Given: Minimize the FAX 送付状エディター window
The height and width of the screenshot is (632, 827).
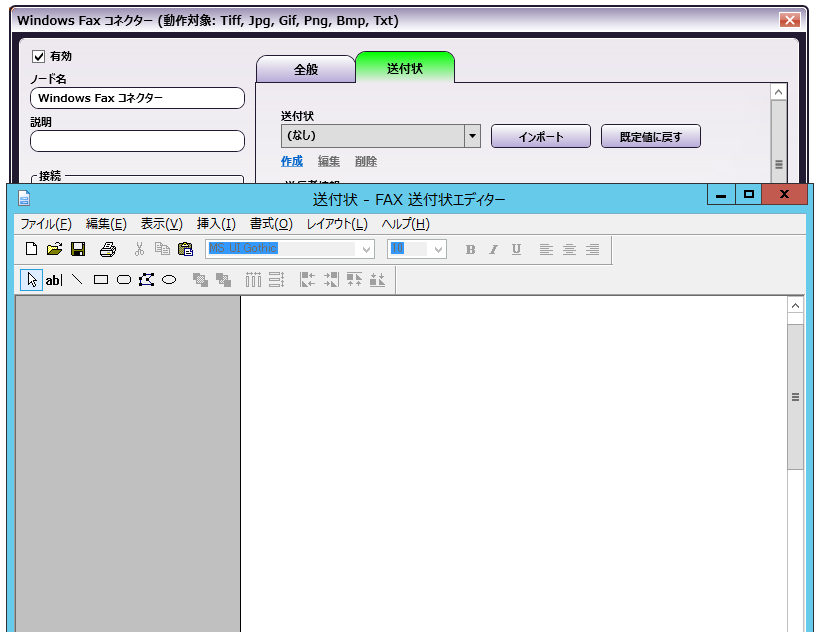Looking at the screenshot, I should (x=721, y=195).
